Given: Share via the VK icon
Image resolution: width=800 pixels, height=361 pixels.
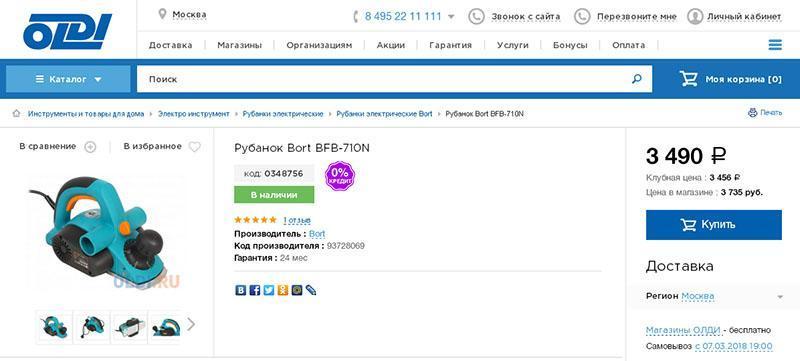Looking at the screenshot, I should [x=240, y=290].
